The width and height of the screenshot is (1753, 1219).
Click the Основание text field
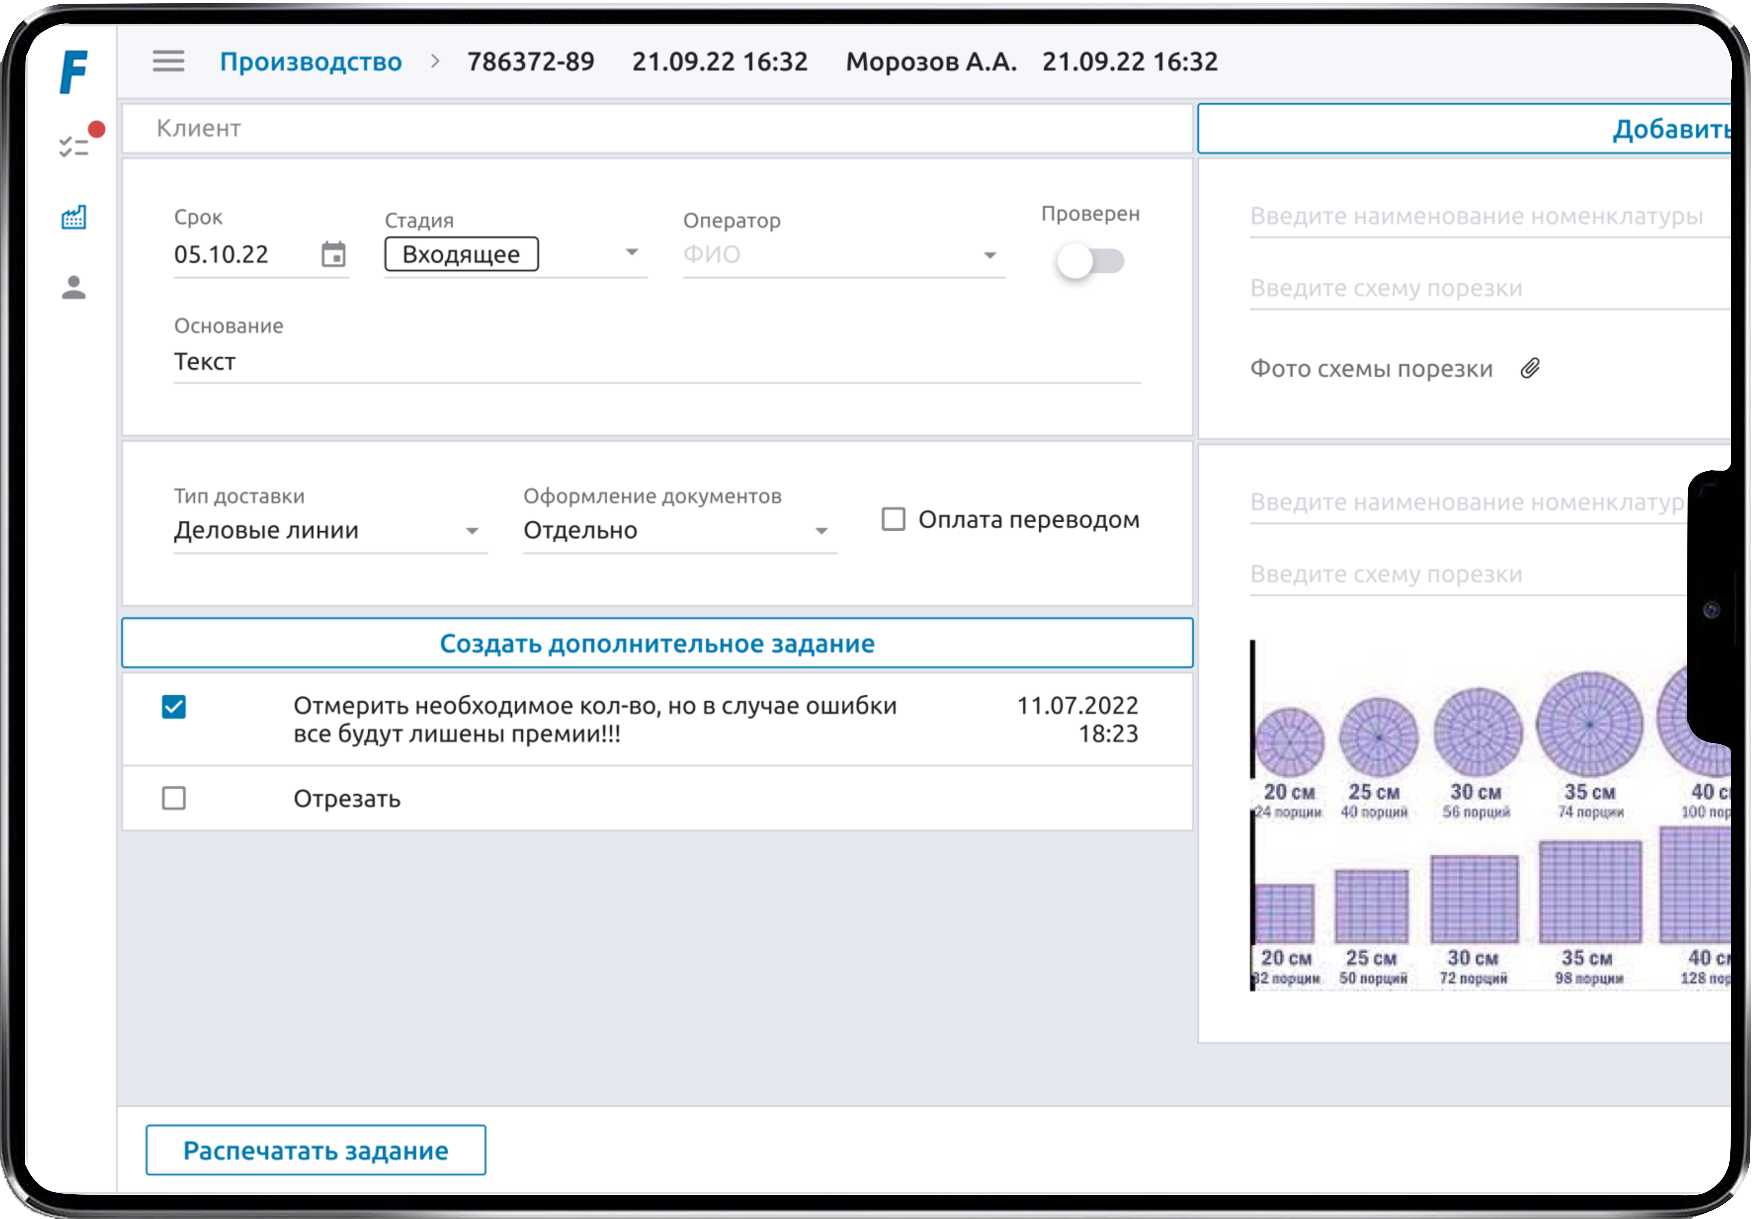coord(656,362)
